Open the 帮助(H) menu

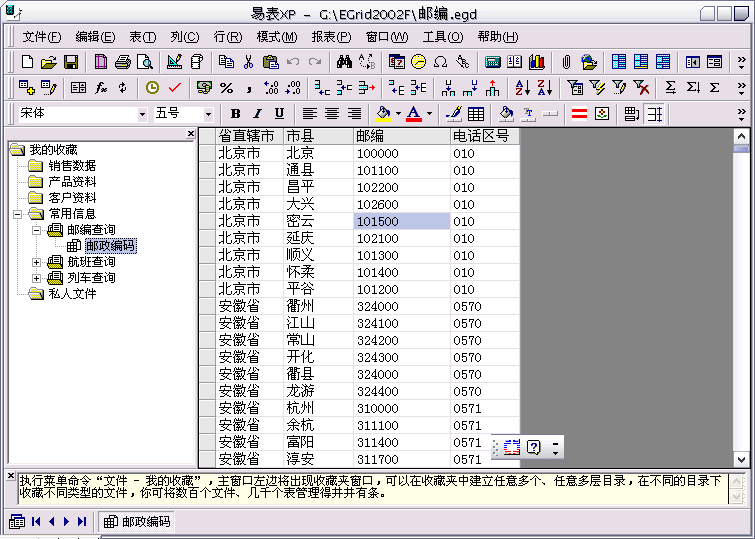tap(498, 37)
